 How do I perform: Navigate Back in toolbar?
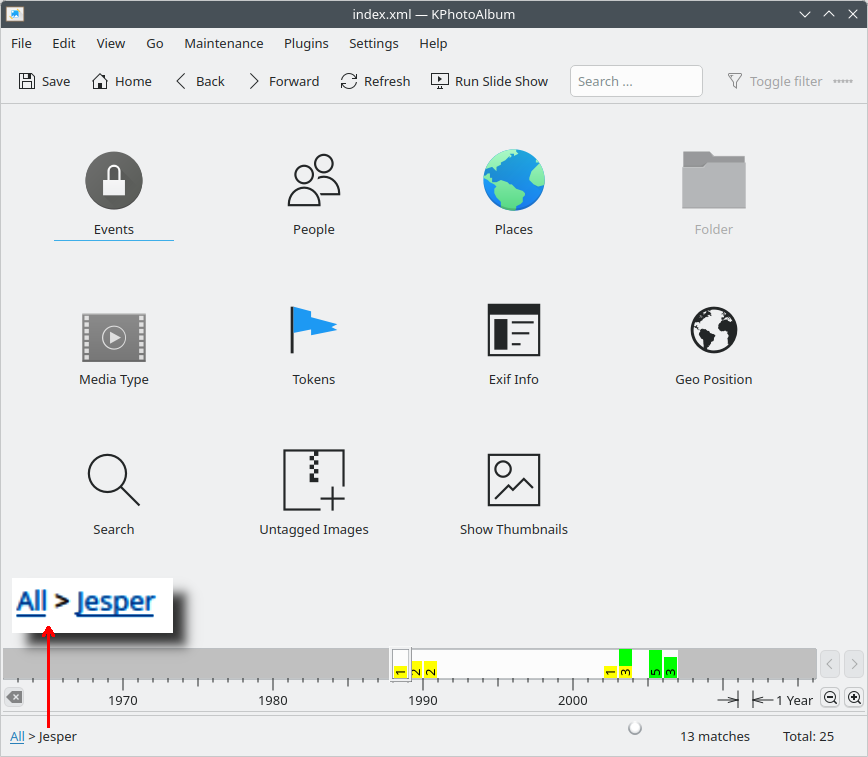coord(200,81)
